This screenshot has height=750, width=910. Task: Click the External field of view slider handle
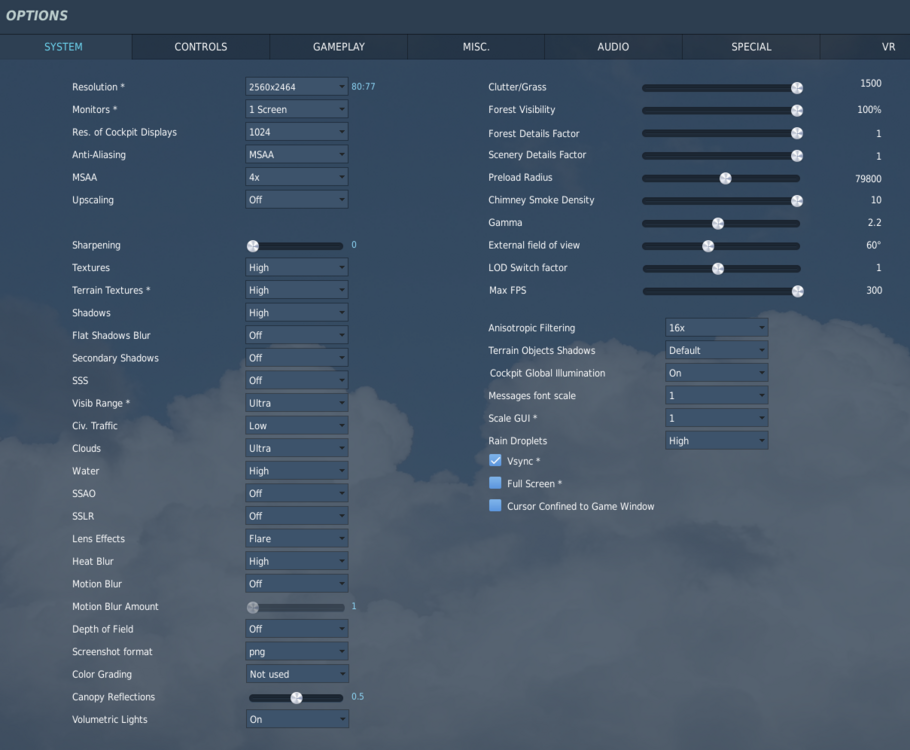[x=708, y=246]
